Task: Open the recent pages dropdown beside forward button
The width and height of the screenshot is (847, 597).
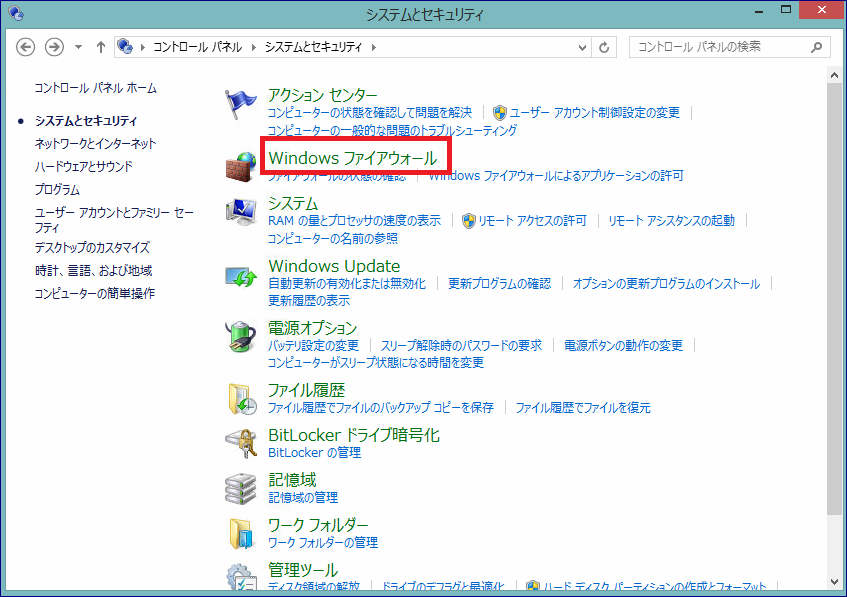Action: [x=77, y=46]
